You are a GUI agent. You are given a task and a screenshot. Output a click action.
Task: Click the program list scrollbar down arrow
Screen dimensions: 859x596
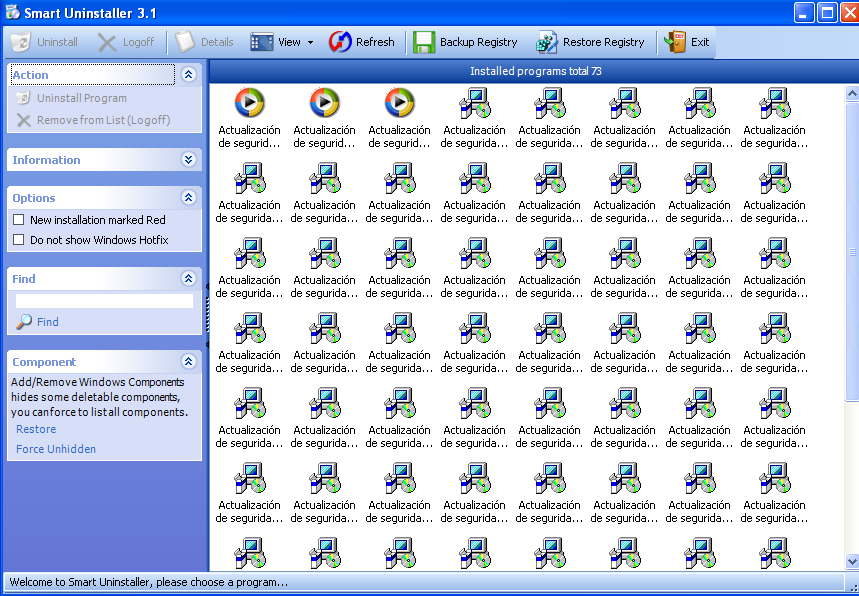852,560
